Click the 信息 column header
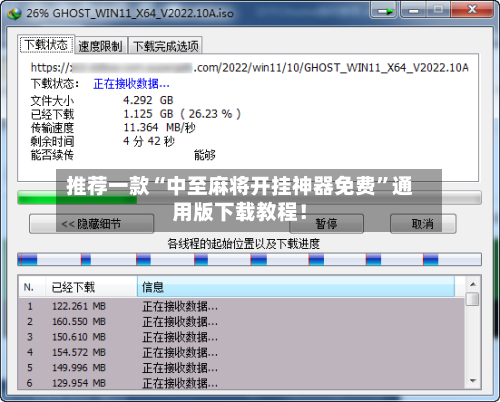Screen dimensions: 500x402 pos(296,286)
